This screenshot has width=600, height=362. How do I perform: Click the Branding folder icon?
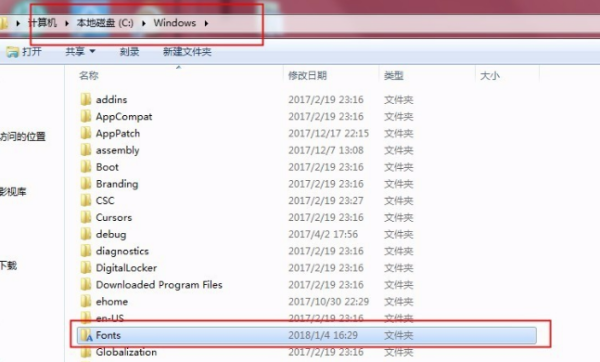pos(86,184)
